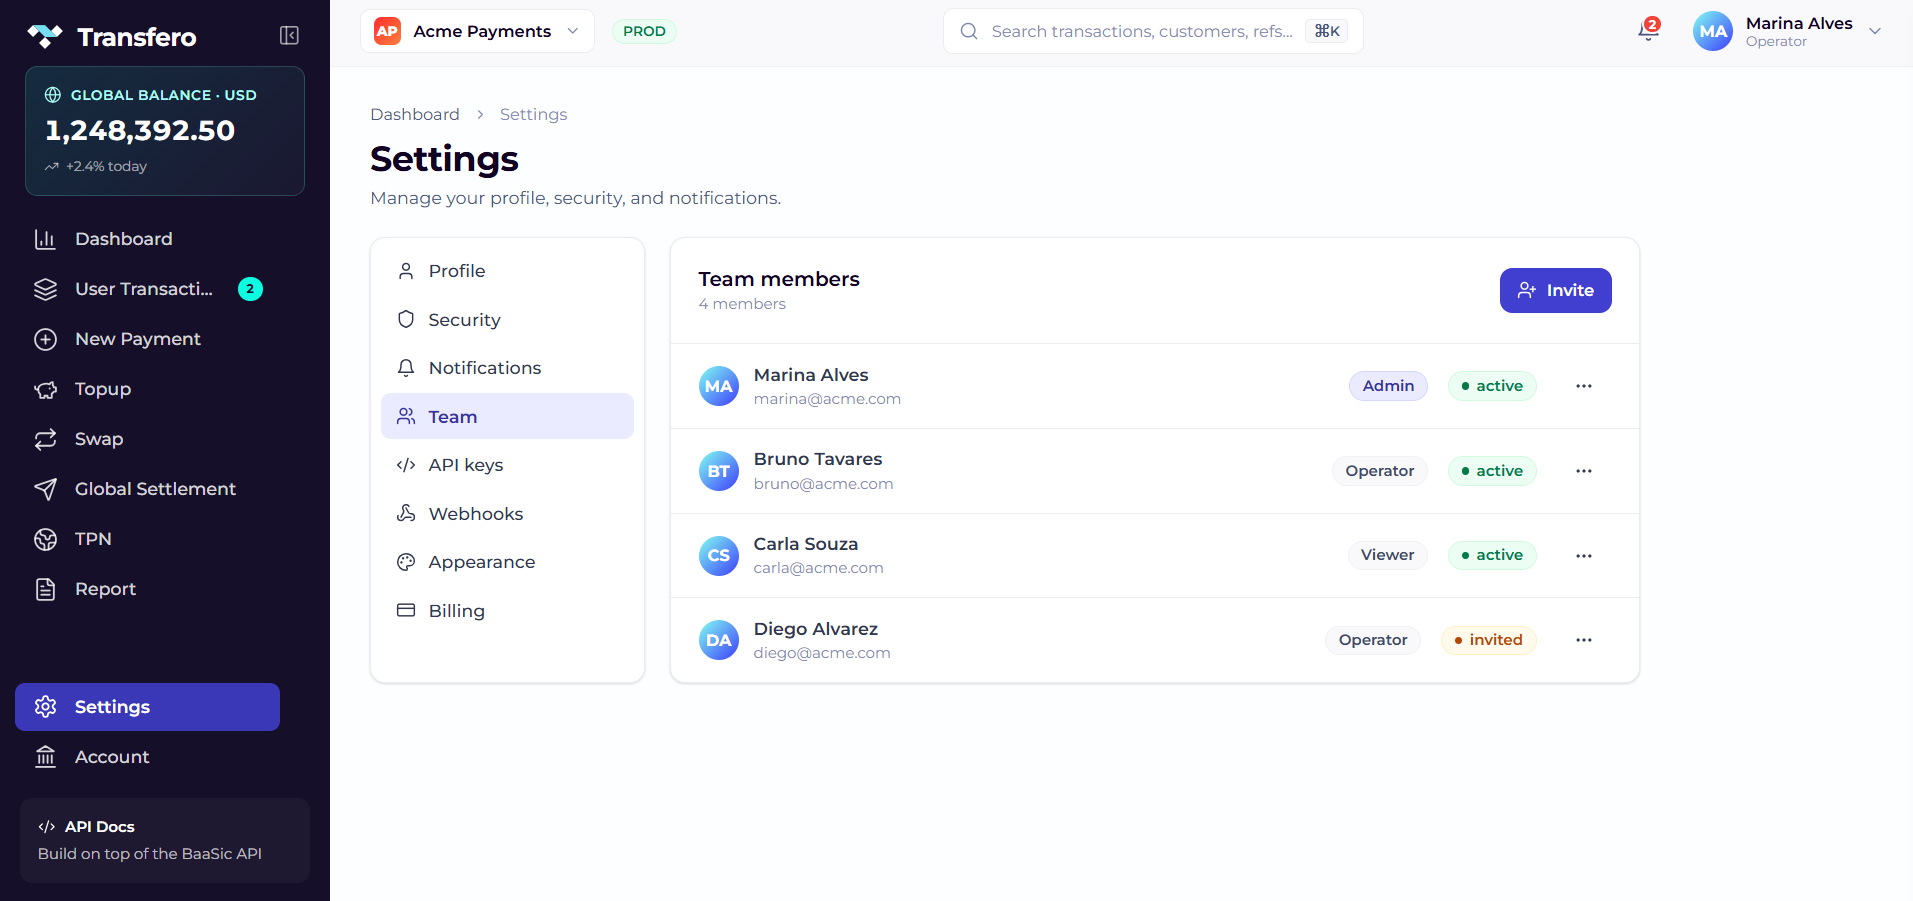Click the Topup piggy bank icon
Image resolution: width=1913 pixels, height=901 pixels.
tap(45, 389)
